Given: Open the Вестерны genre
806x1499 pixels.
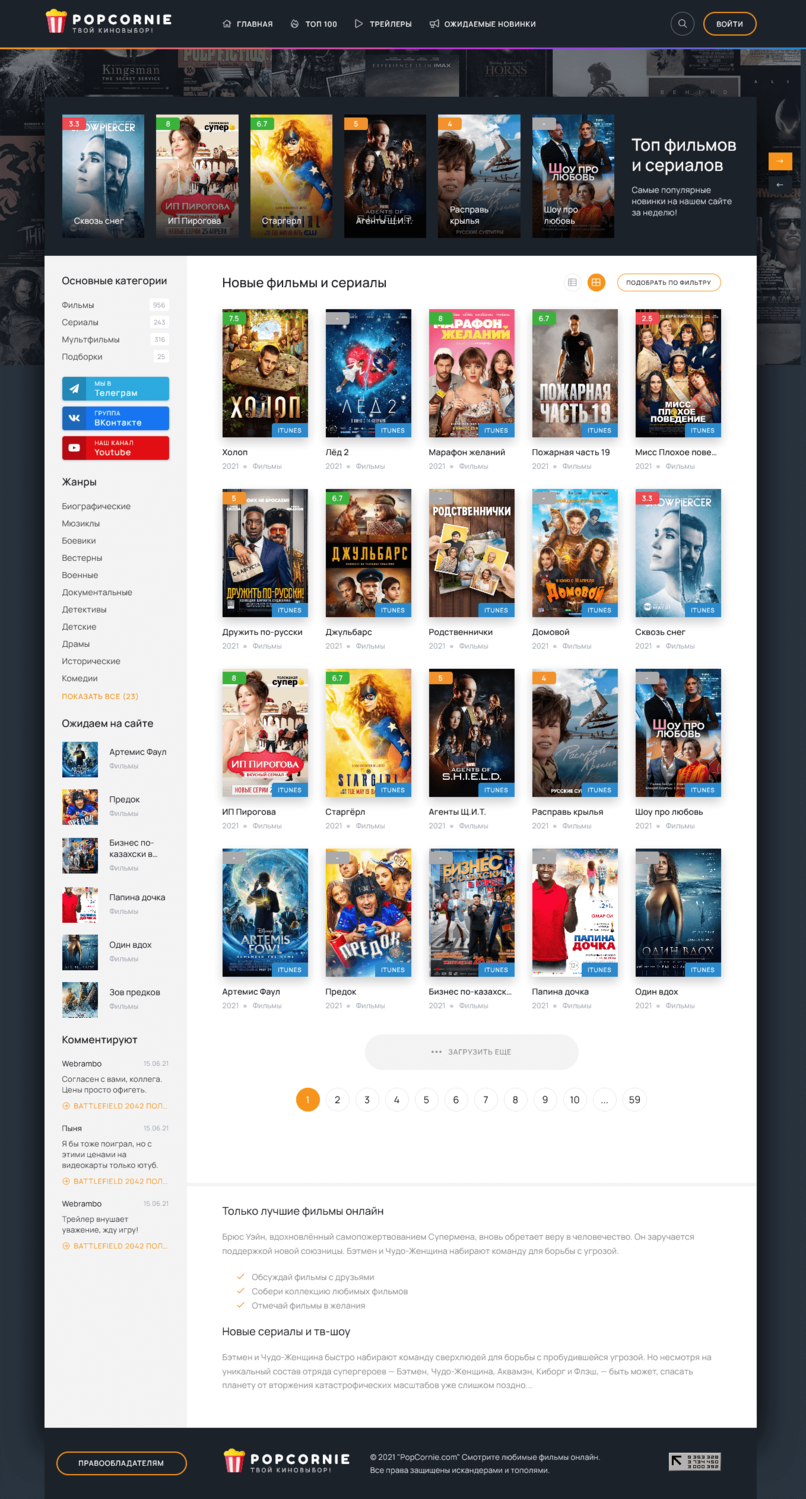Looking at the screenshot, I should tap(82, 558).
